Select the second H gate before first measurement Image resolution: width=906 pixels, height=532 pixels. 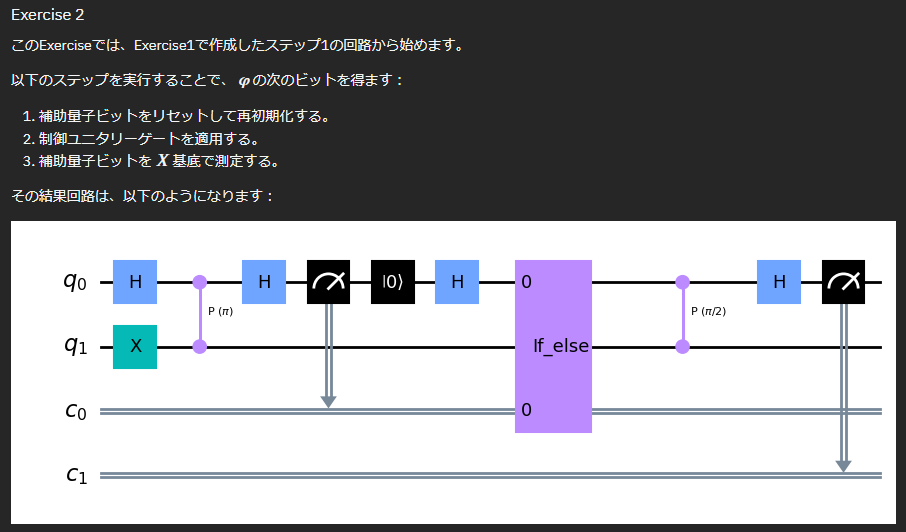coord(264,282)
